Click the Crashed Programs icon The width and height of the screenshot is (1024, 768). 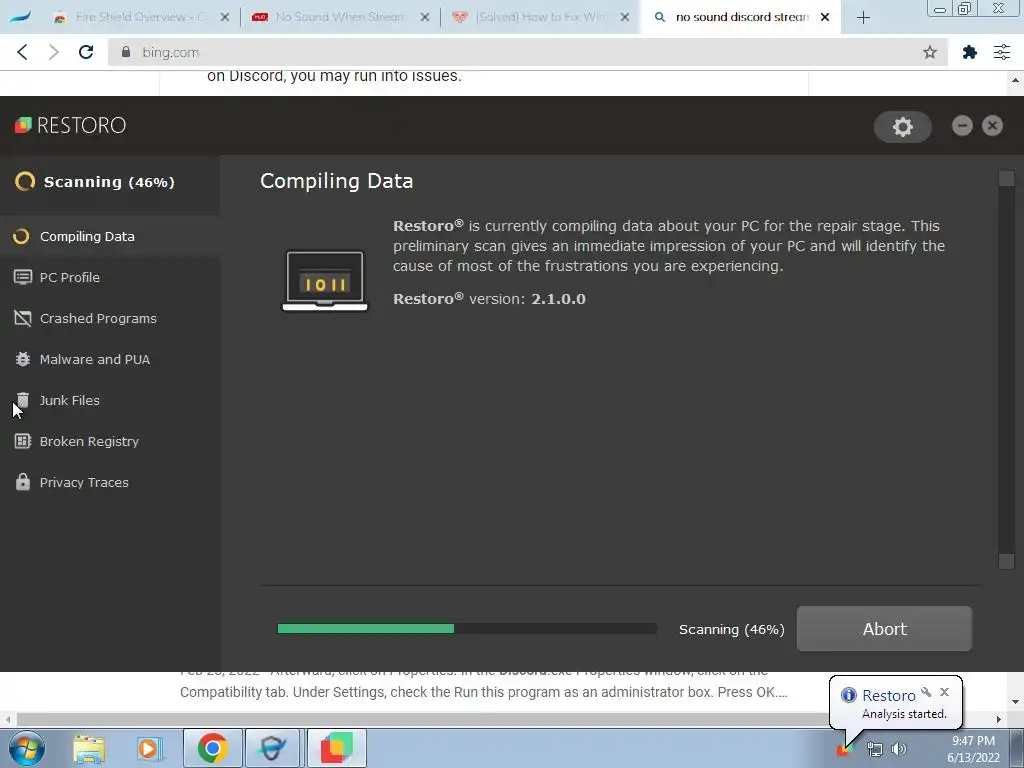(23, 318)
